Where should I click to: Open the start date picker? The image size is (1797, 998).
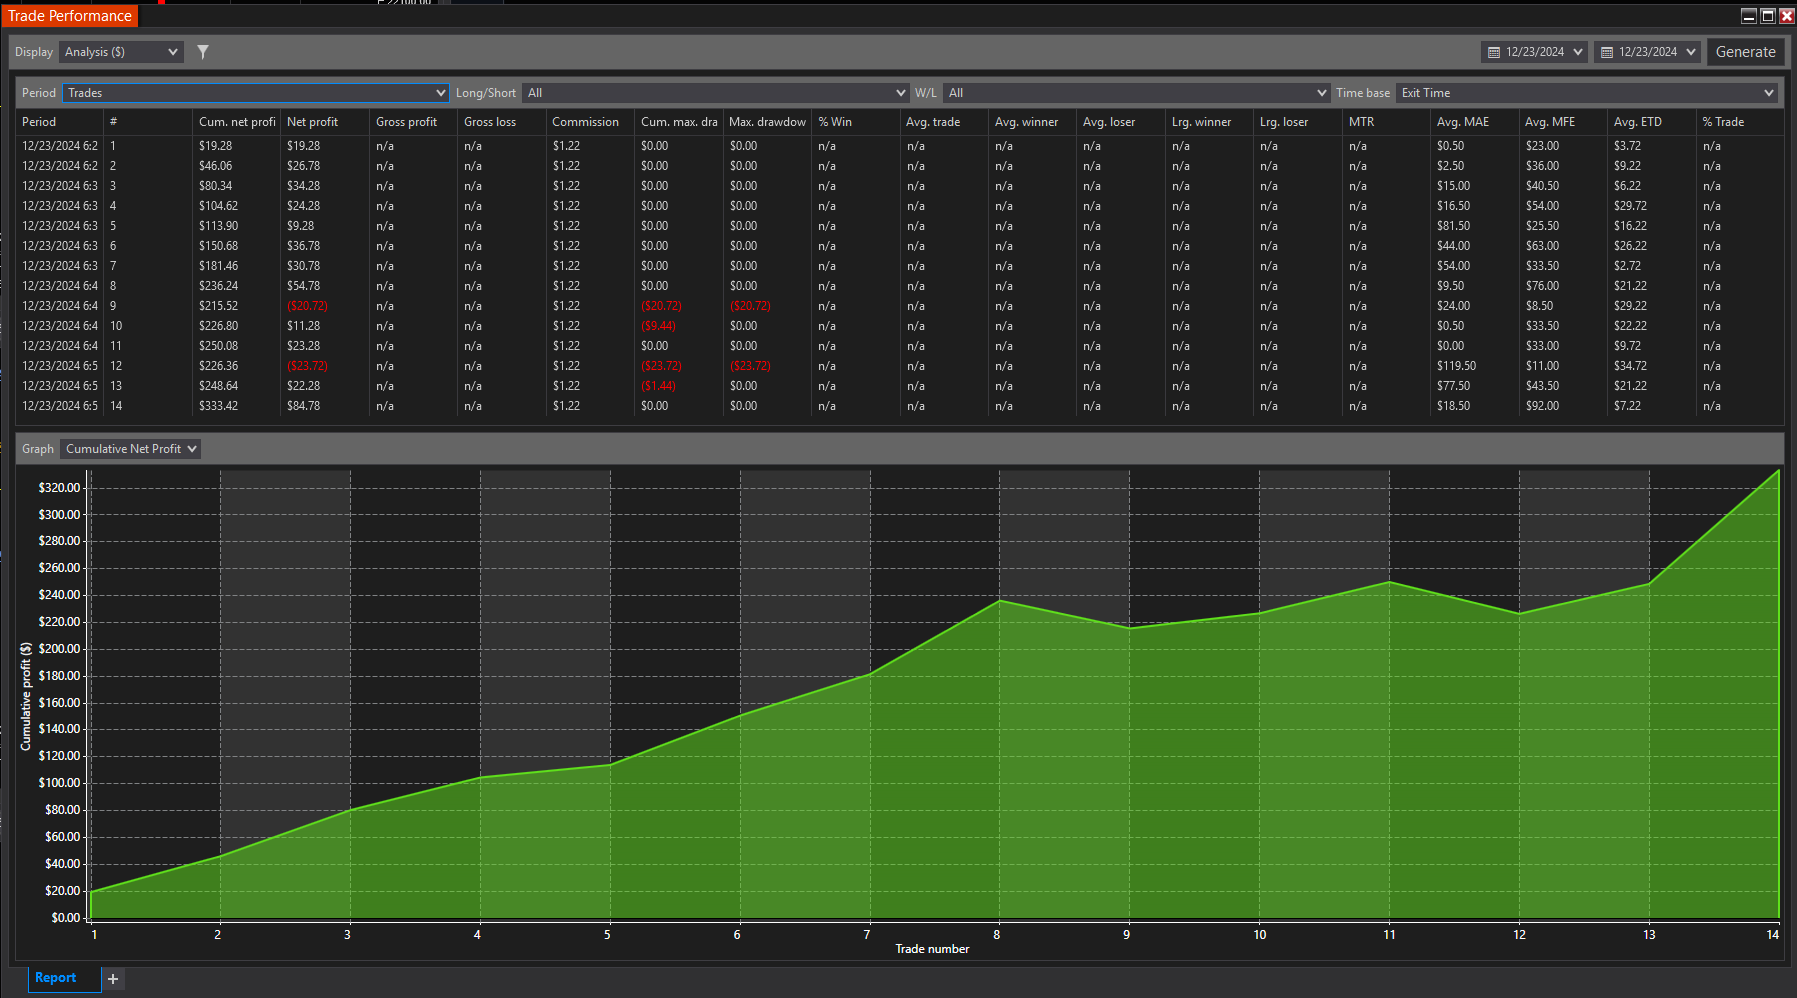(1534, 52)
